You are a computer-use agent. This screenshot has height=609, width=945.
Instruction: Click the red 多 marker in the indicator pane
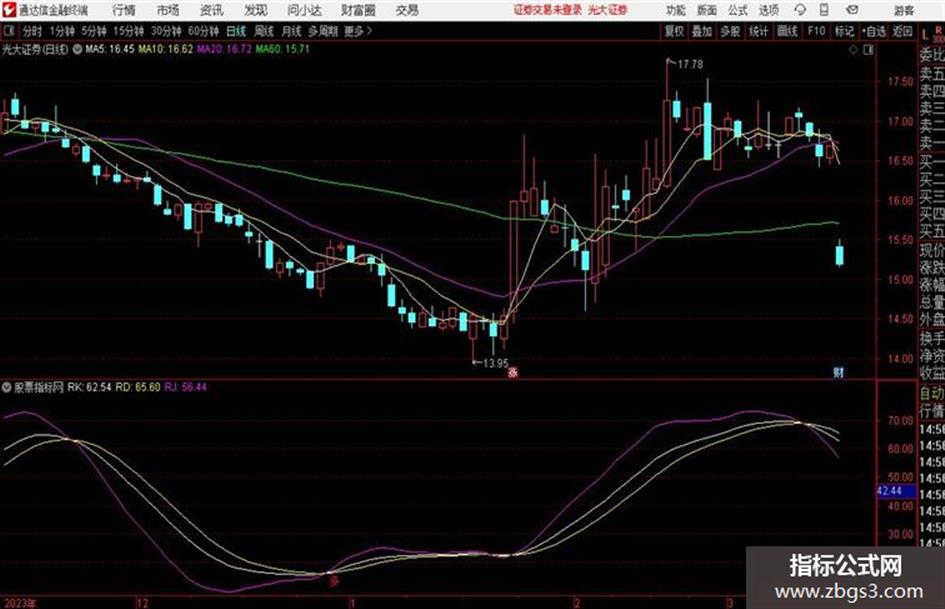pyautogui.click(x=333, y=581)
